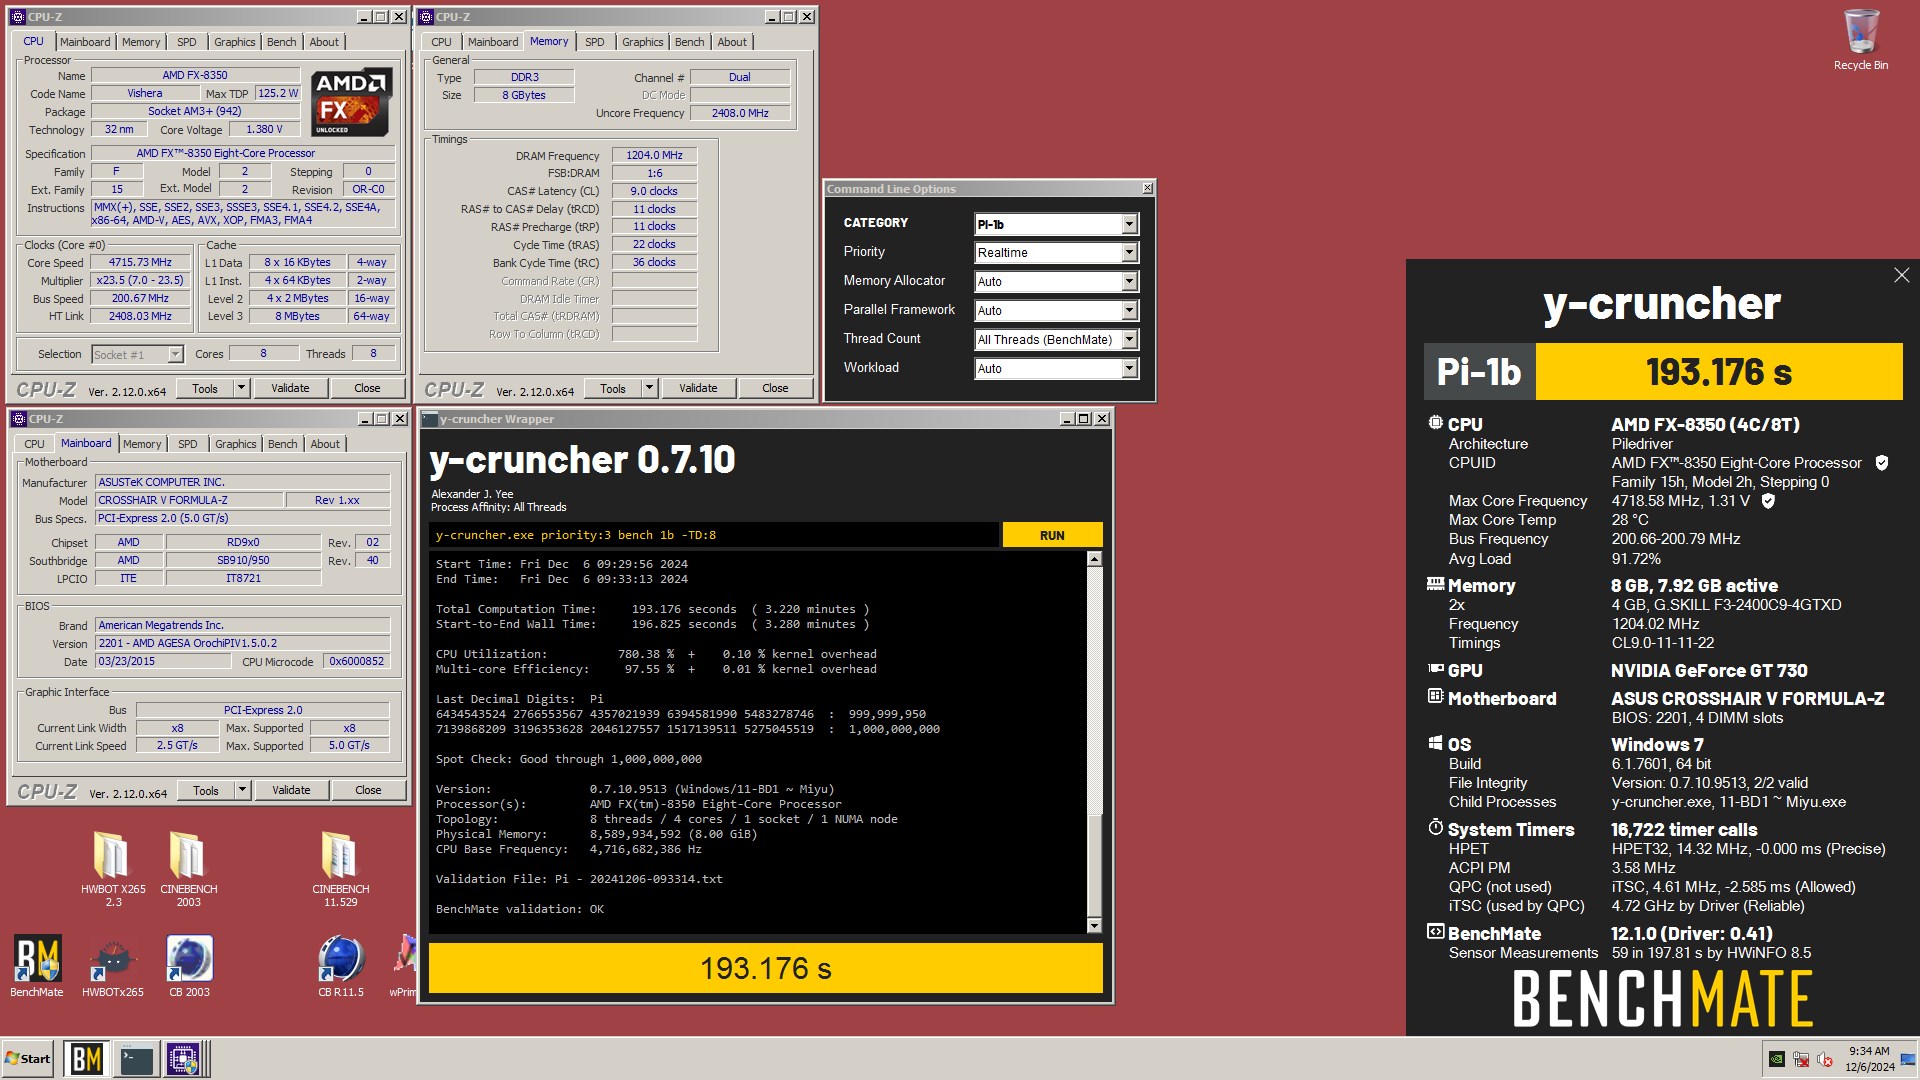Click the volume tray icon

1825,1059
